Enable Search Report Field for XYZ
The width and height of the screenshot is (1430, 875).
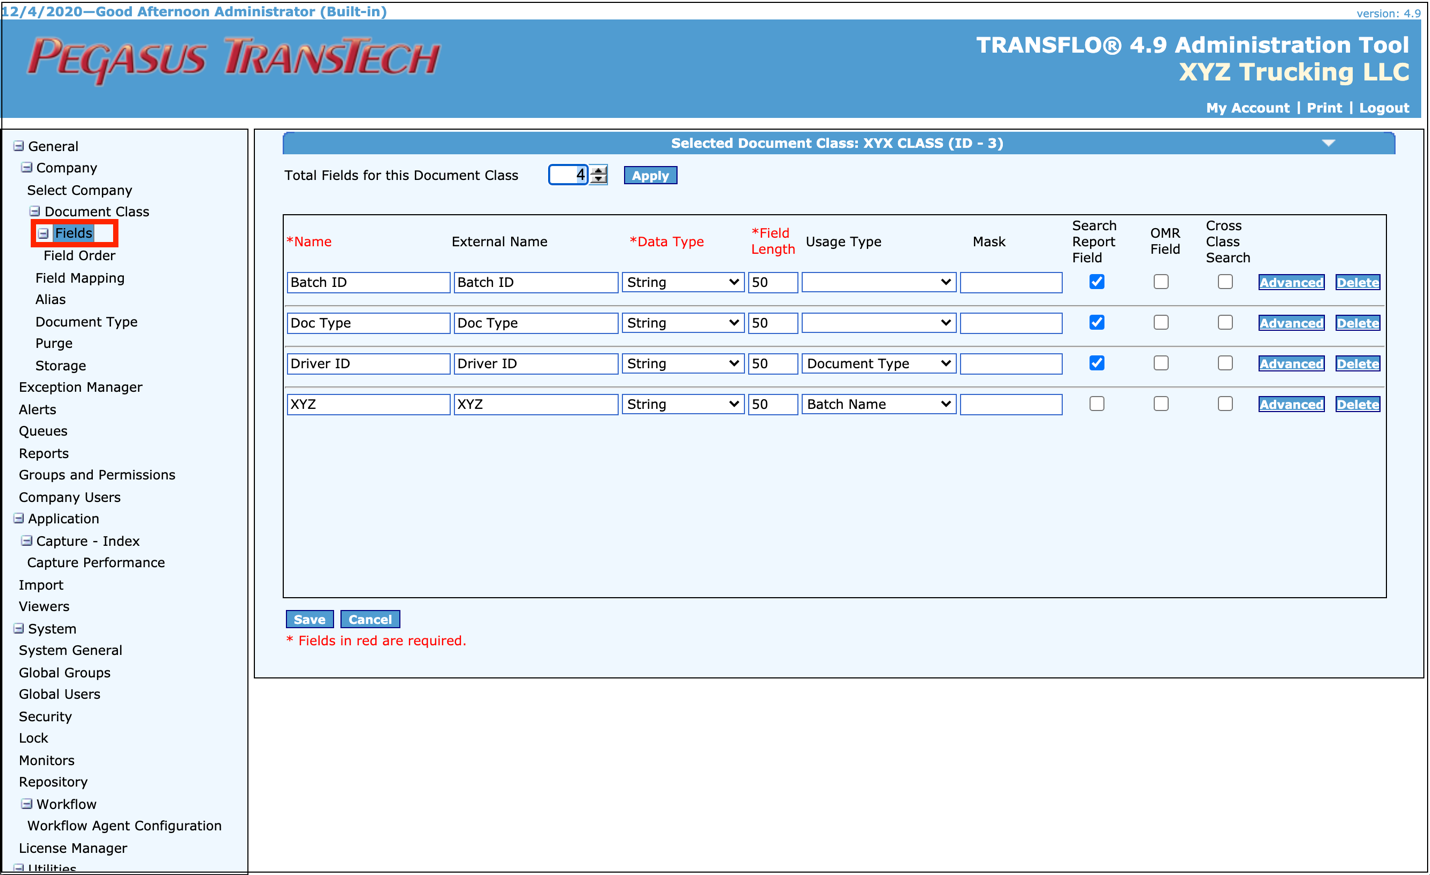[1097, 404]
